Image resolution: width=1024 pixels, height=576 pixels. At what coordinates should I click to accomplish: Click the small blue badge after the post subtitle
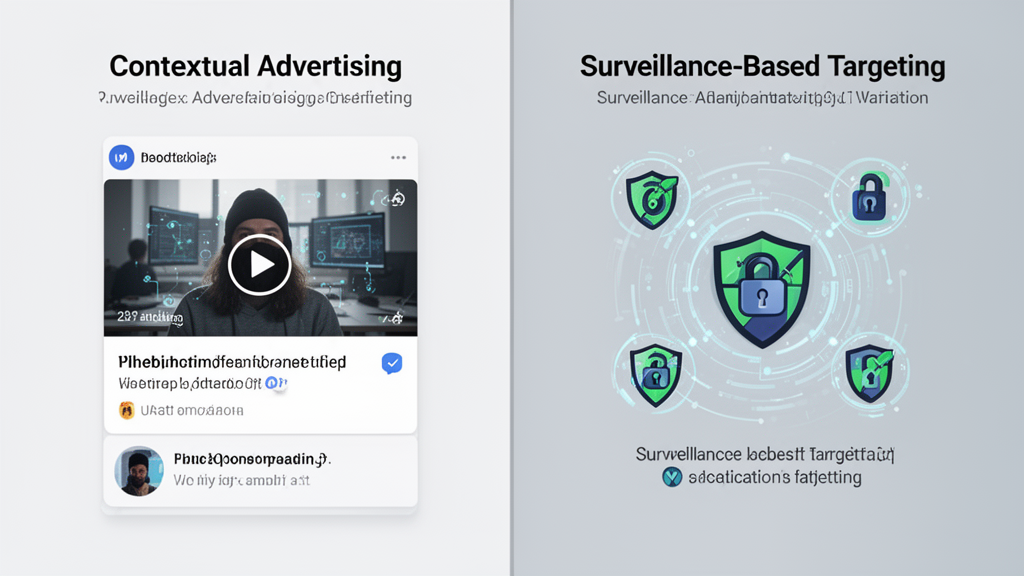[272, 383]
